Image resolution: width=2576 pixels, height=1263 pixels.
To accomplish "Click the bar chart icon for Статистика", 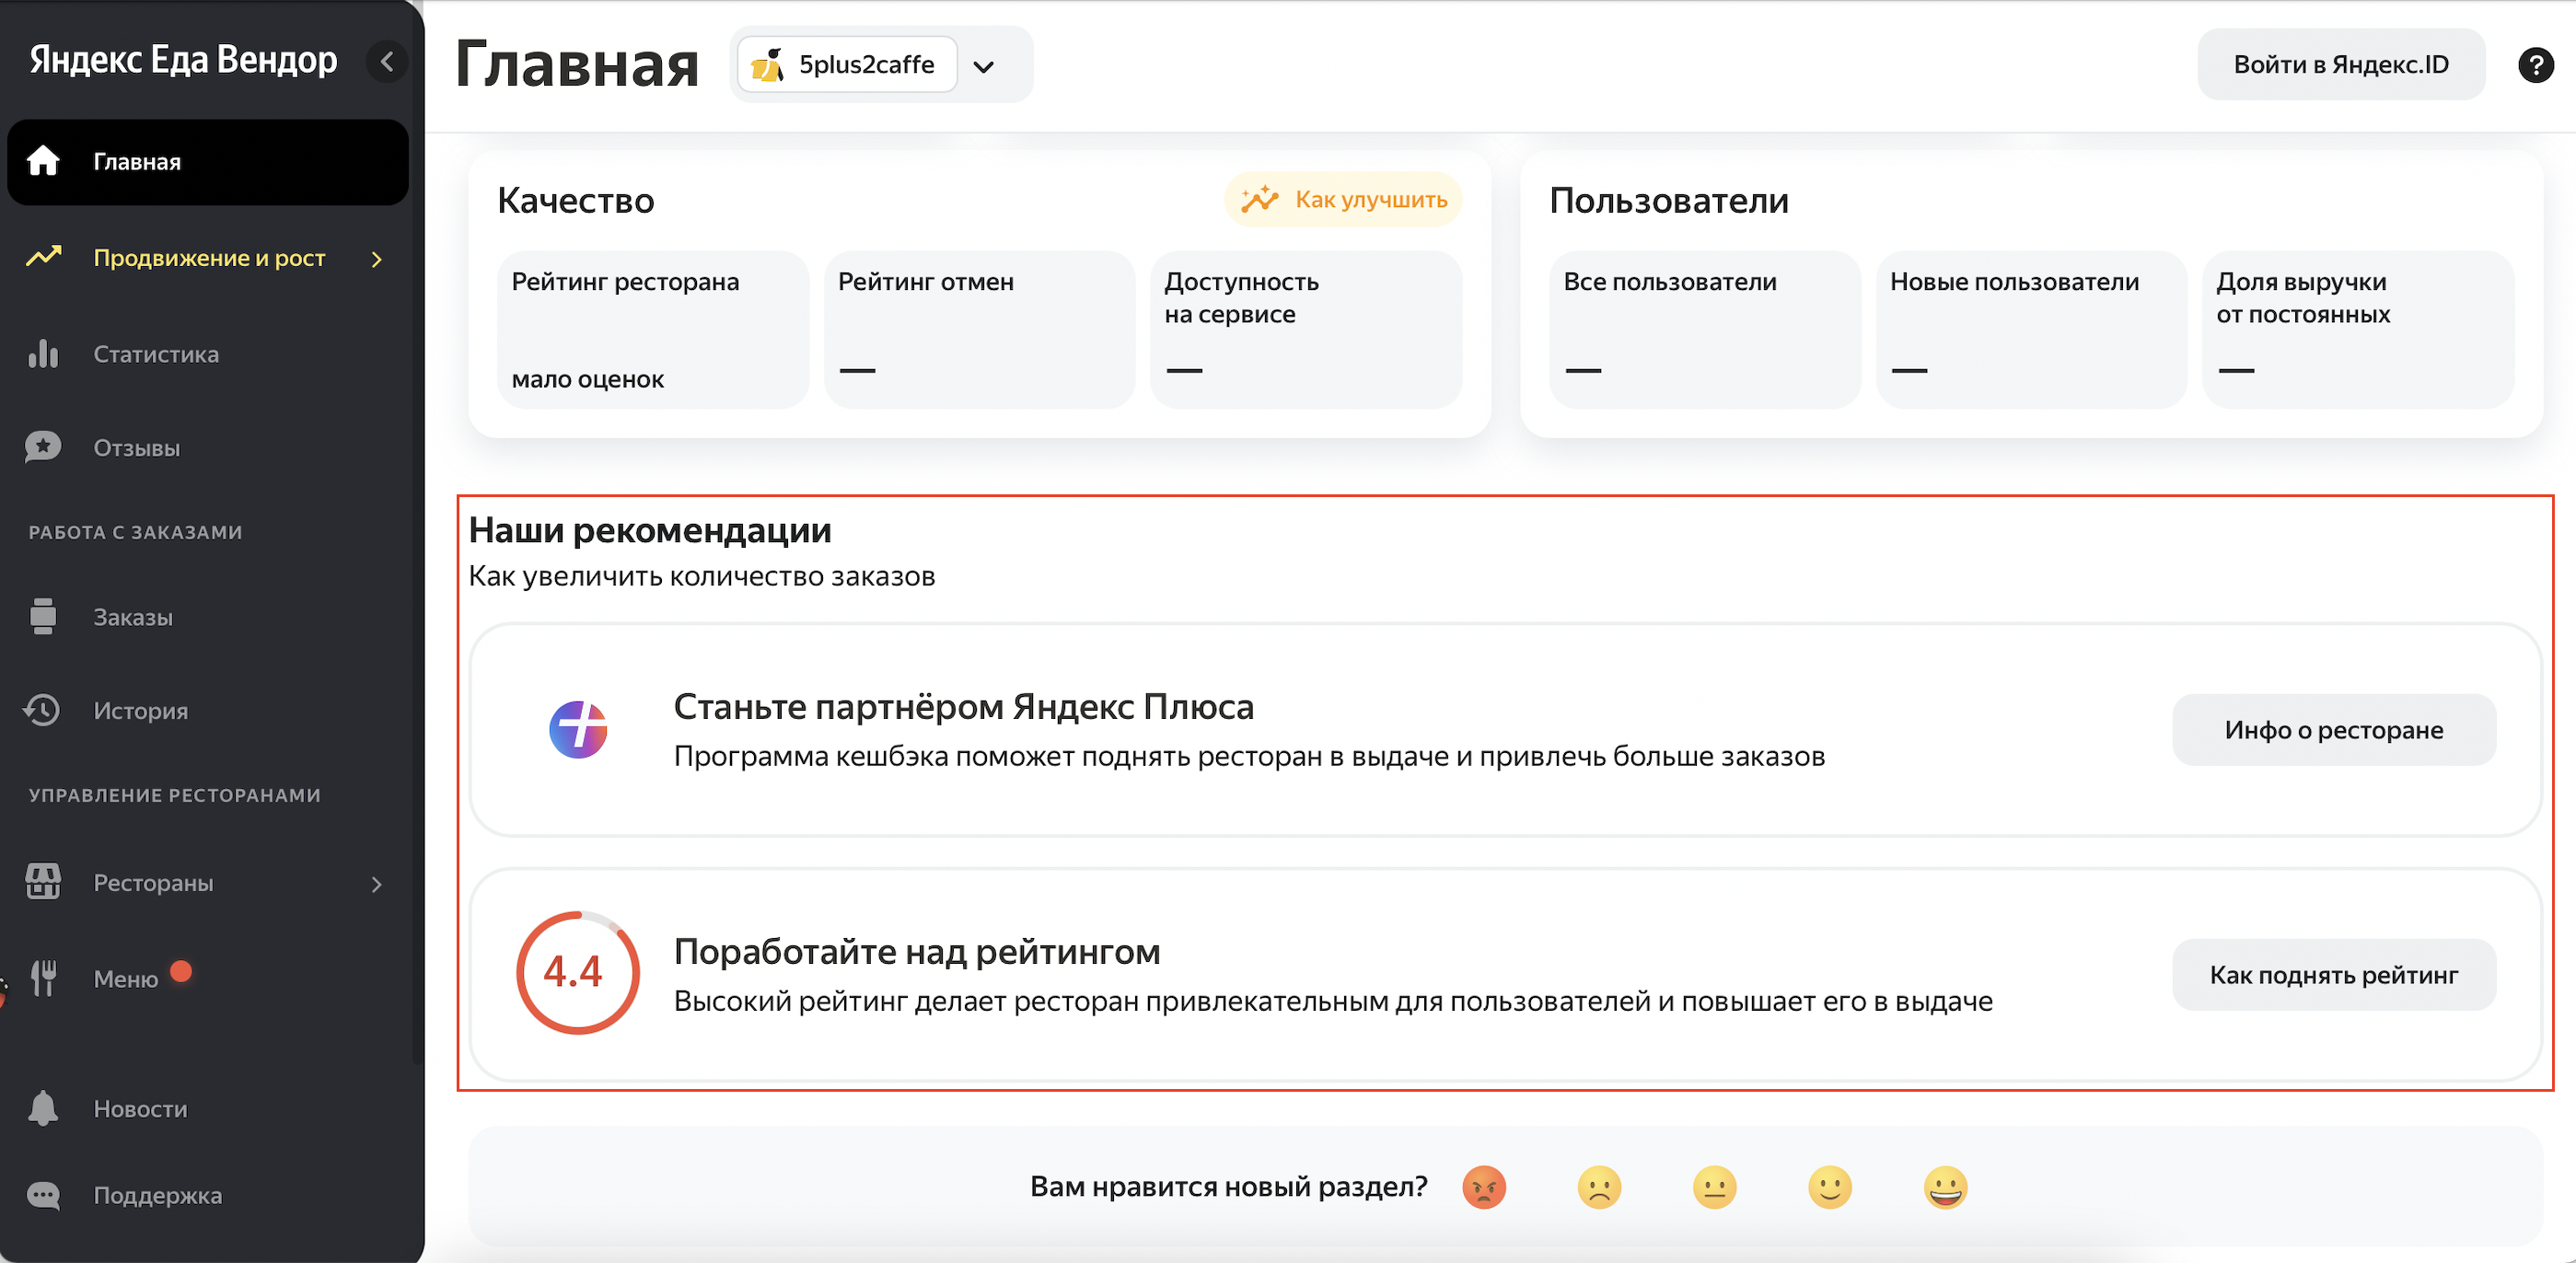I will tap(43, 353).
